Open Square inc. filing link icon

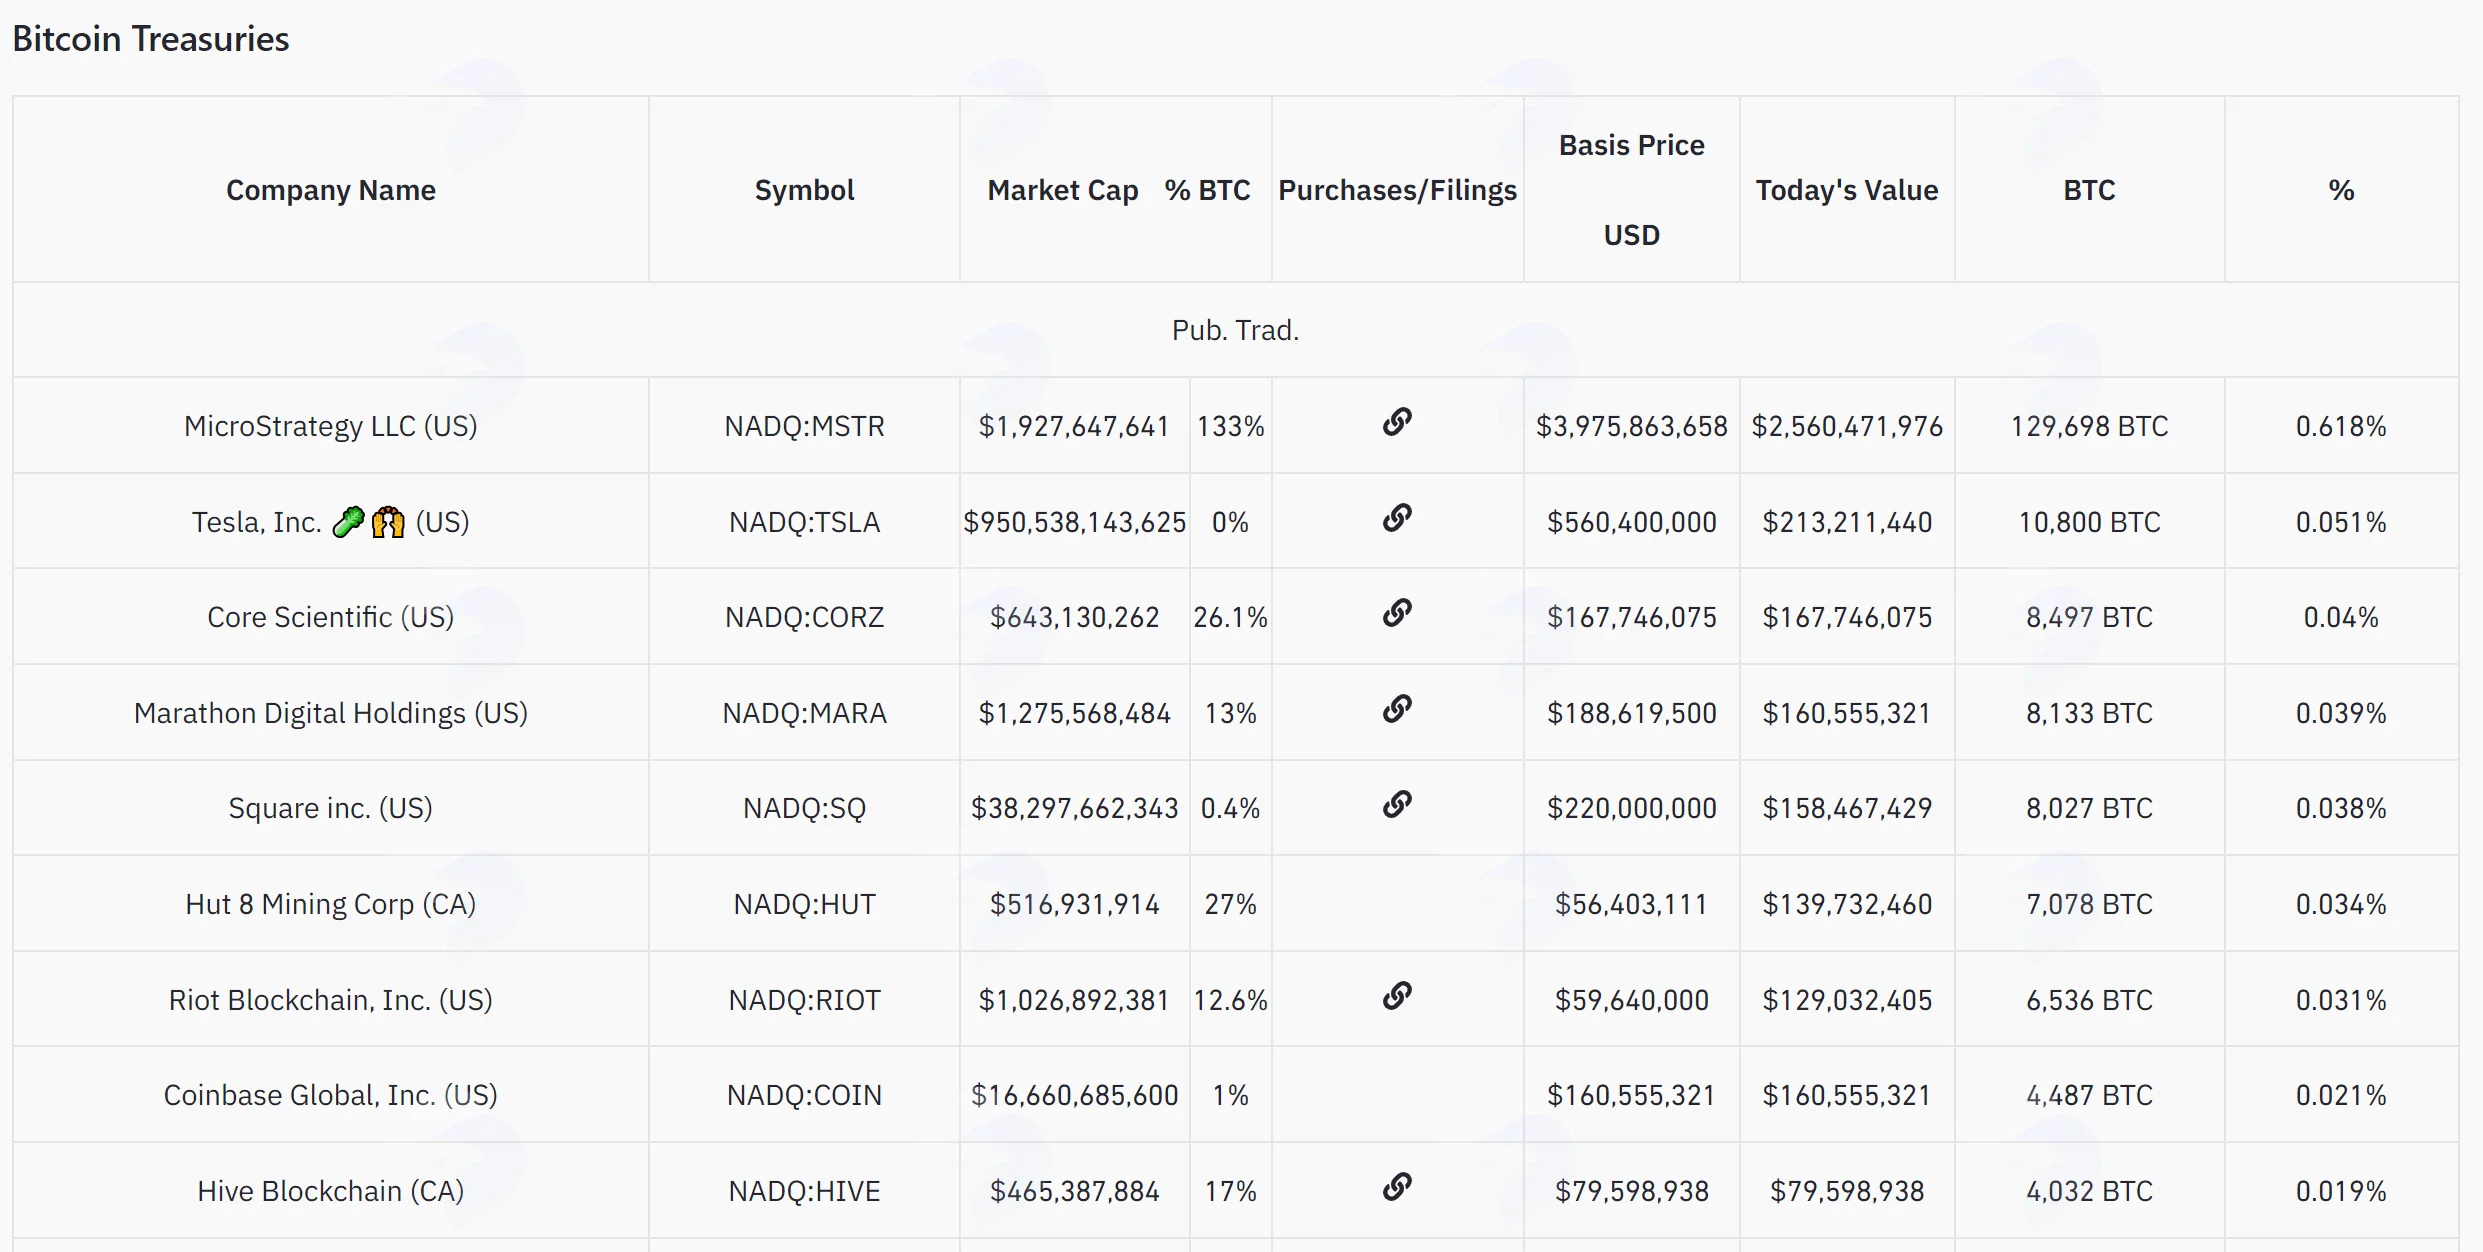1397,804
